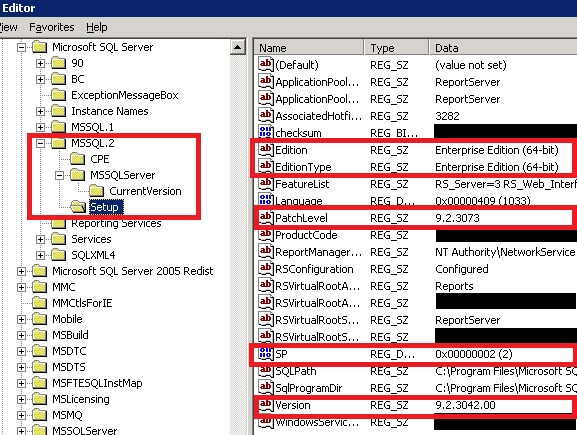Click the Configured data value

pos(462,269)
